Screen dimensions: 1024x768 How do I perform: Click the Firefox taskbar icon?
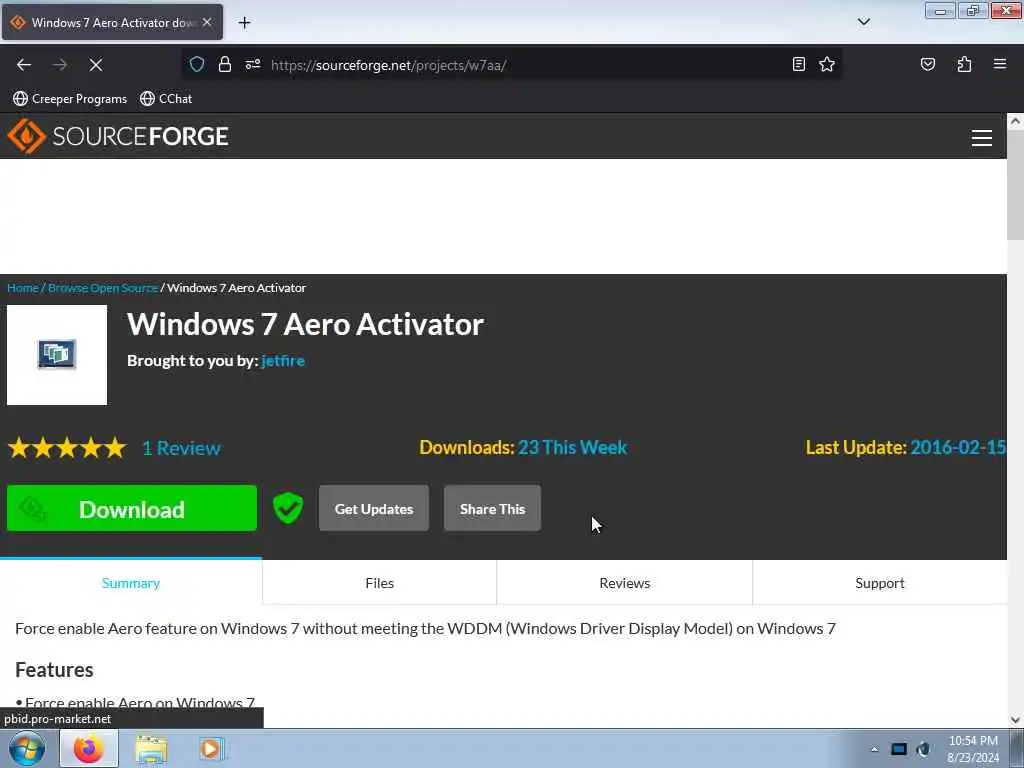[x=89, y=748]
